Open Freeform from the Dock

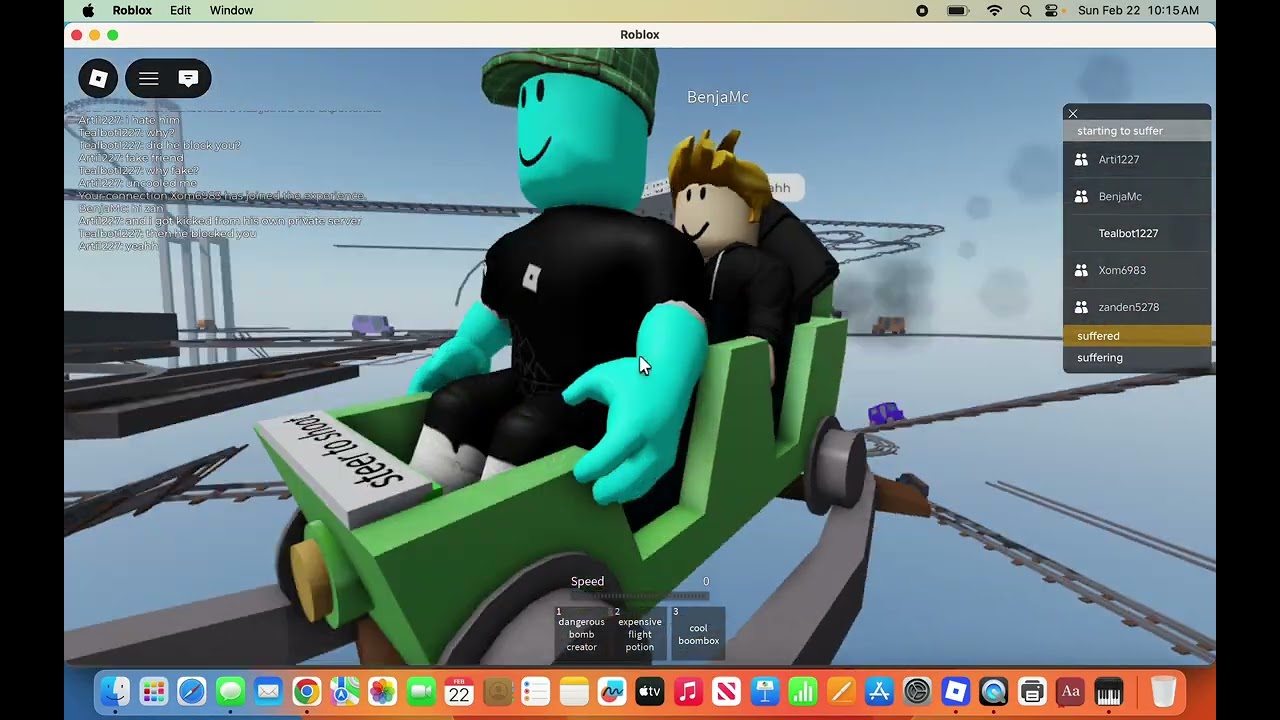(612, 691)
